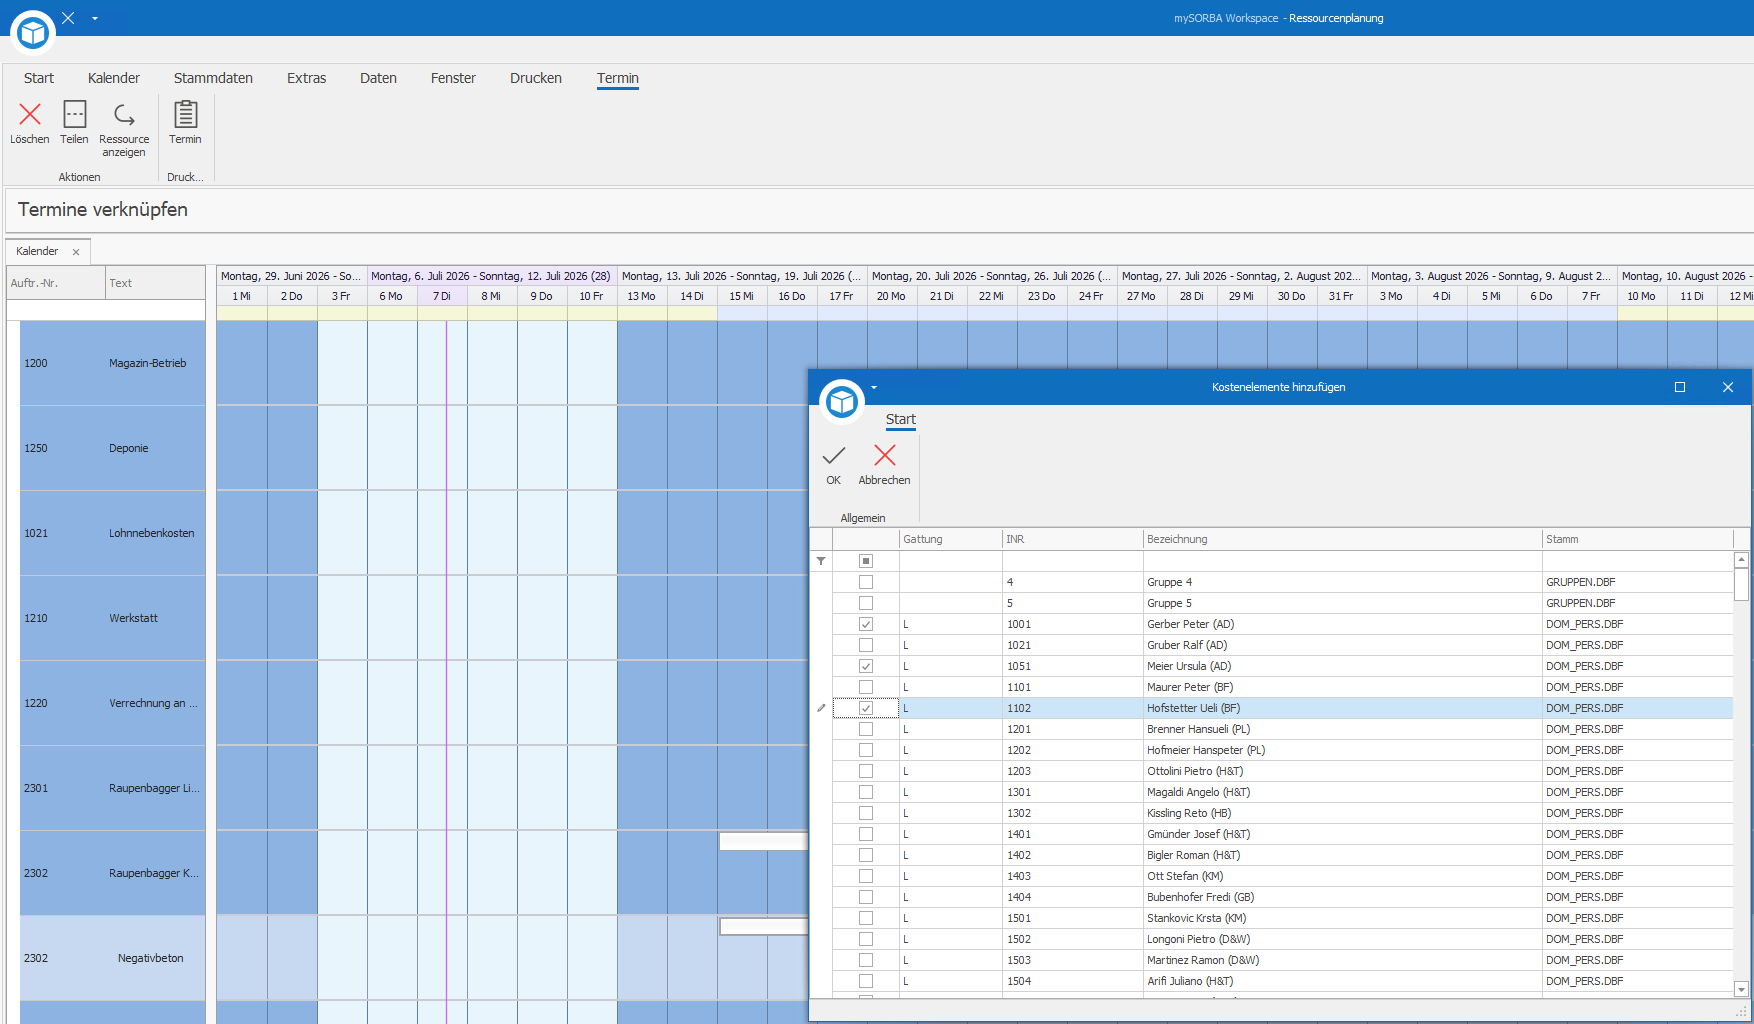
Task: Select the Termin ribbon tab
Action: 618,78
